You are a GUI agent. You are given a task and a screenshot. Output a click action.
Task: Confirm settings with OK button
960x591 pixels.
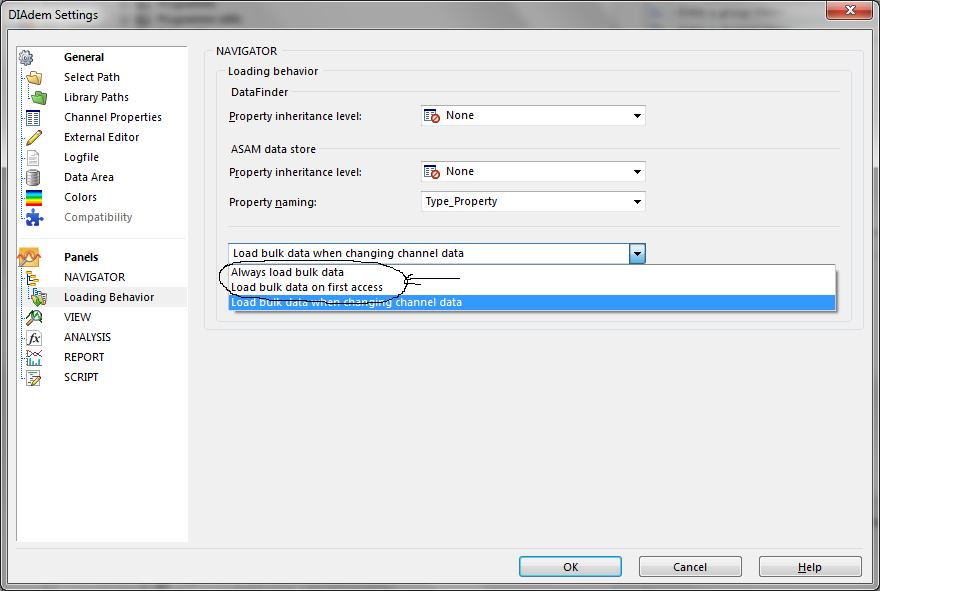pos(570,567)
